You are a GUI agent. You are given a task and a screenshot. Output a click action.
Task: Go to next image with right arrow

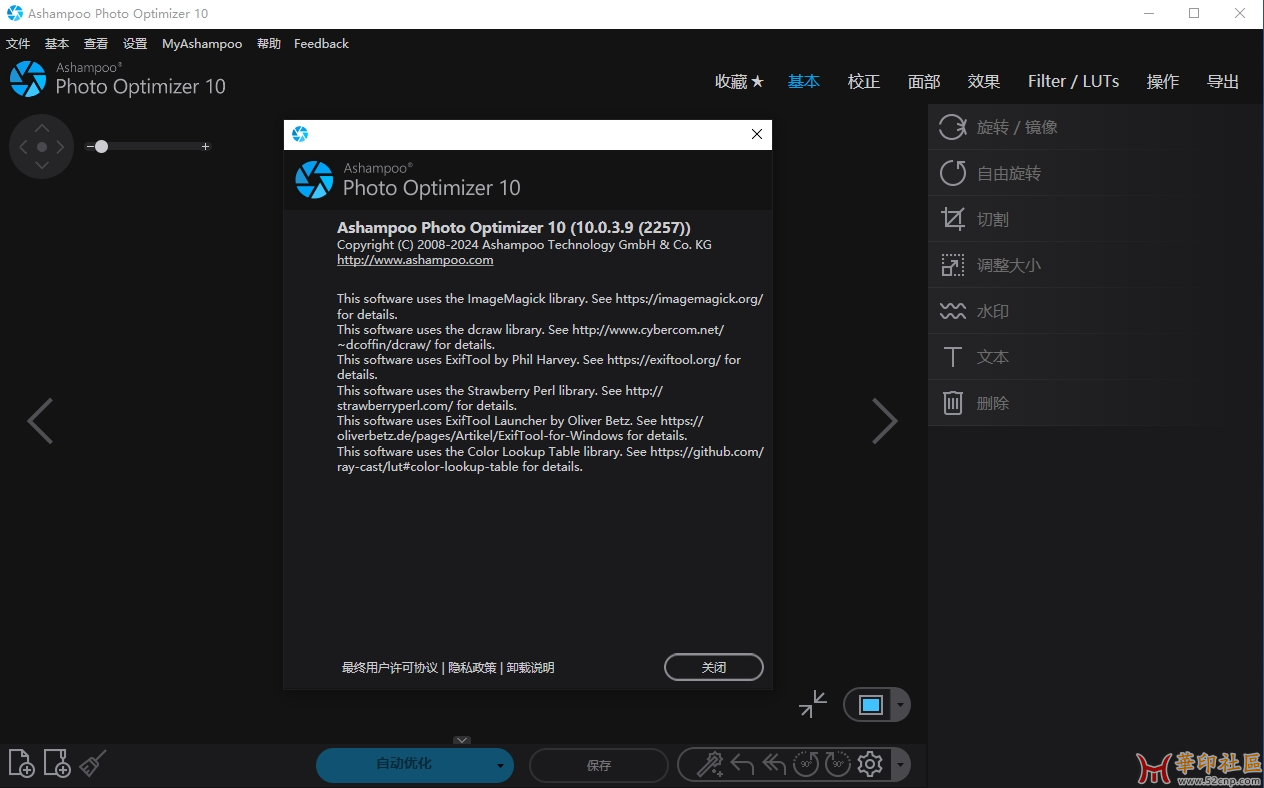(x=885, y=421)
